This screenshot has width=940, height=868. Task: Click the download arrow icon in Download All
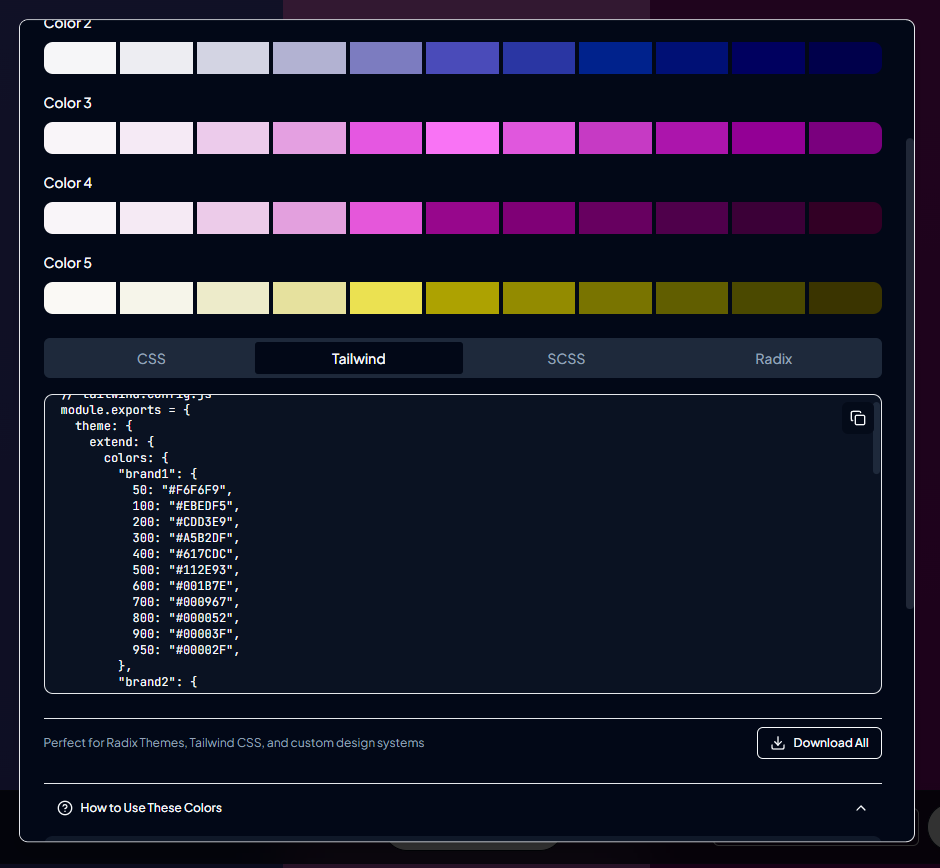[778, 743]
